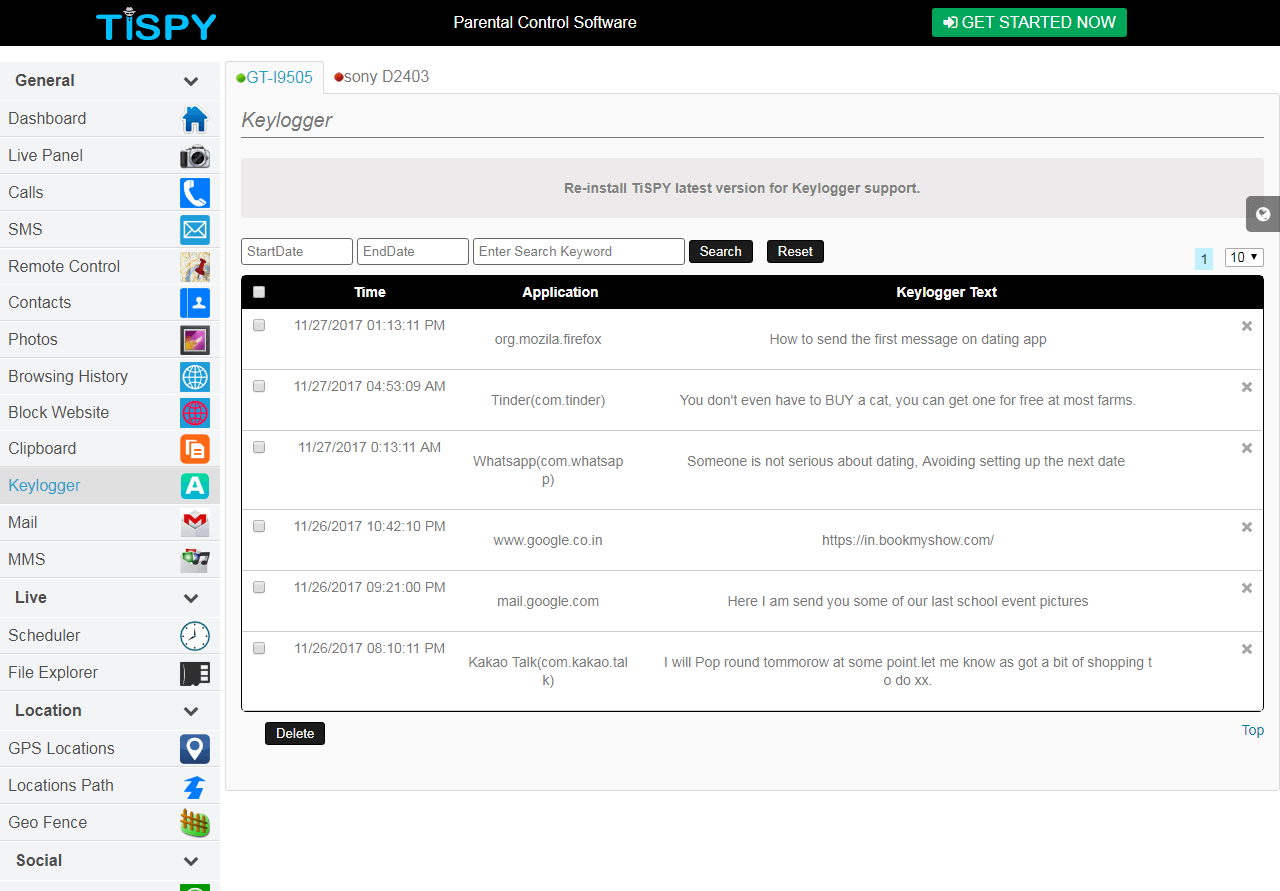This screenshot has height=891, width=1280.
Task: Go to page 1 in pagination
Action: [1204, 259]
